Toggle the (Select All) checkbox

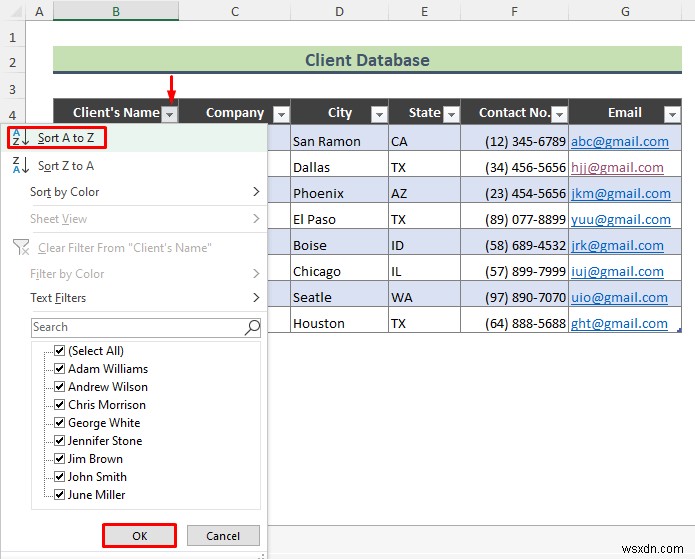(59, 351)
